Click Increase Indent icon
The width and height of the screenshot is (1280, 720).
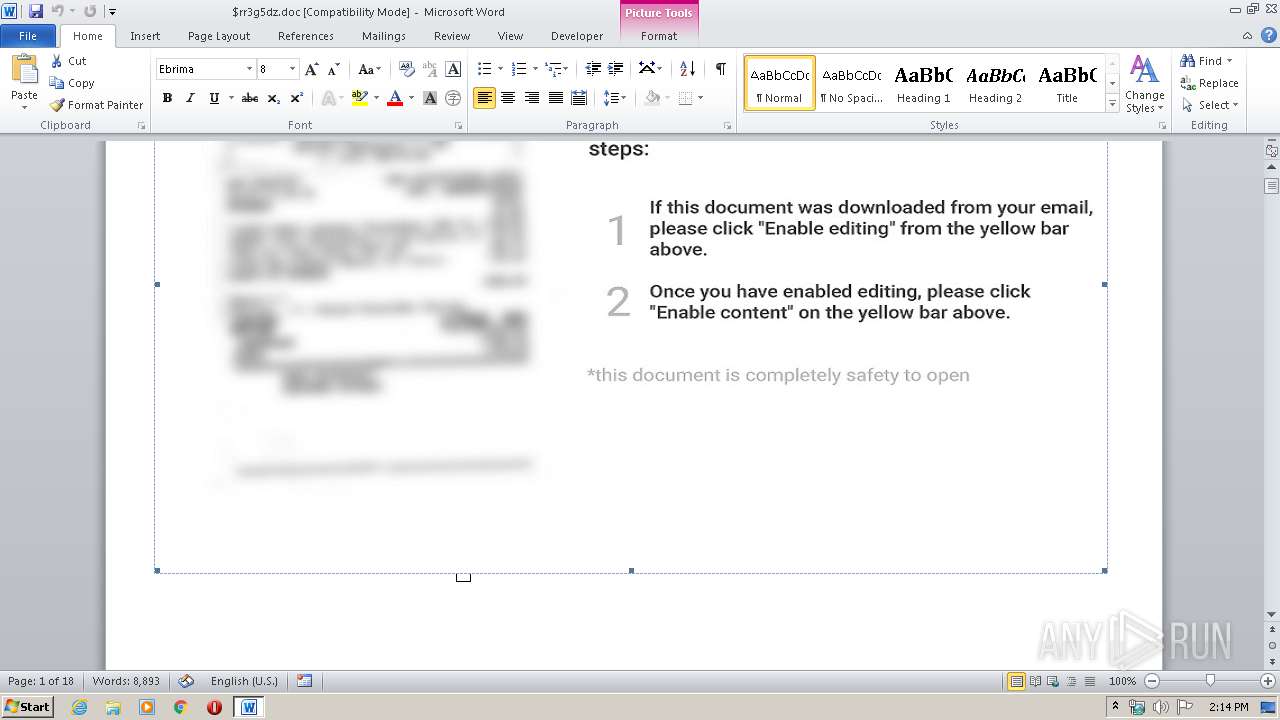coord(616,69)
